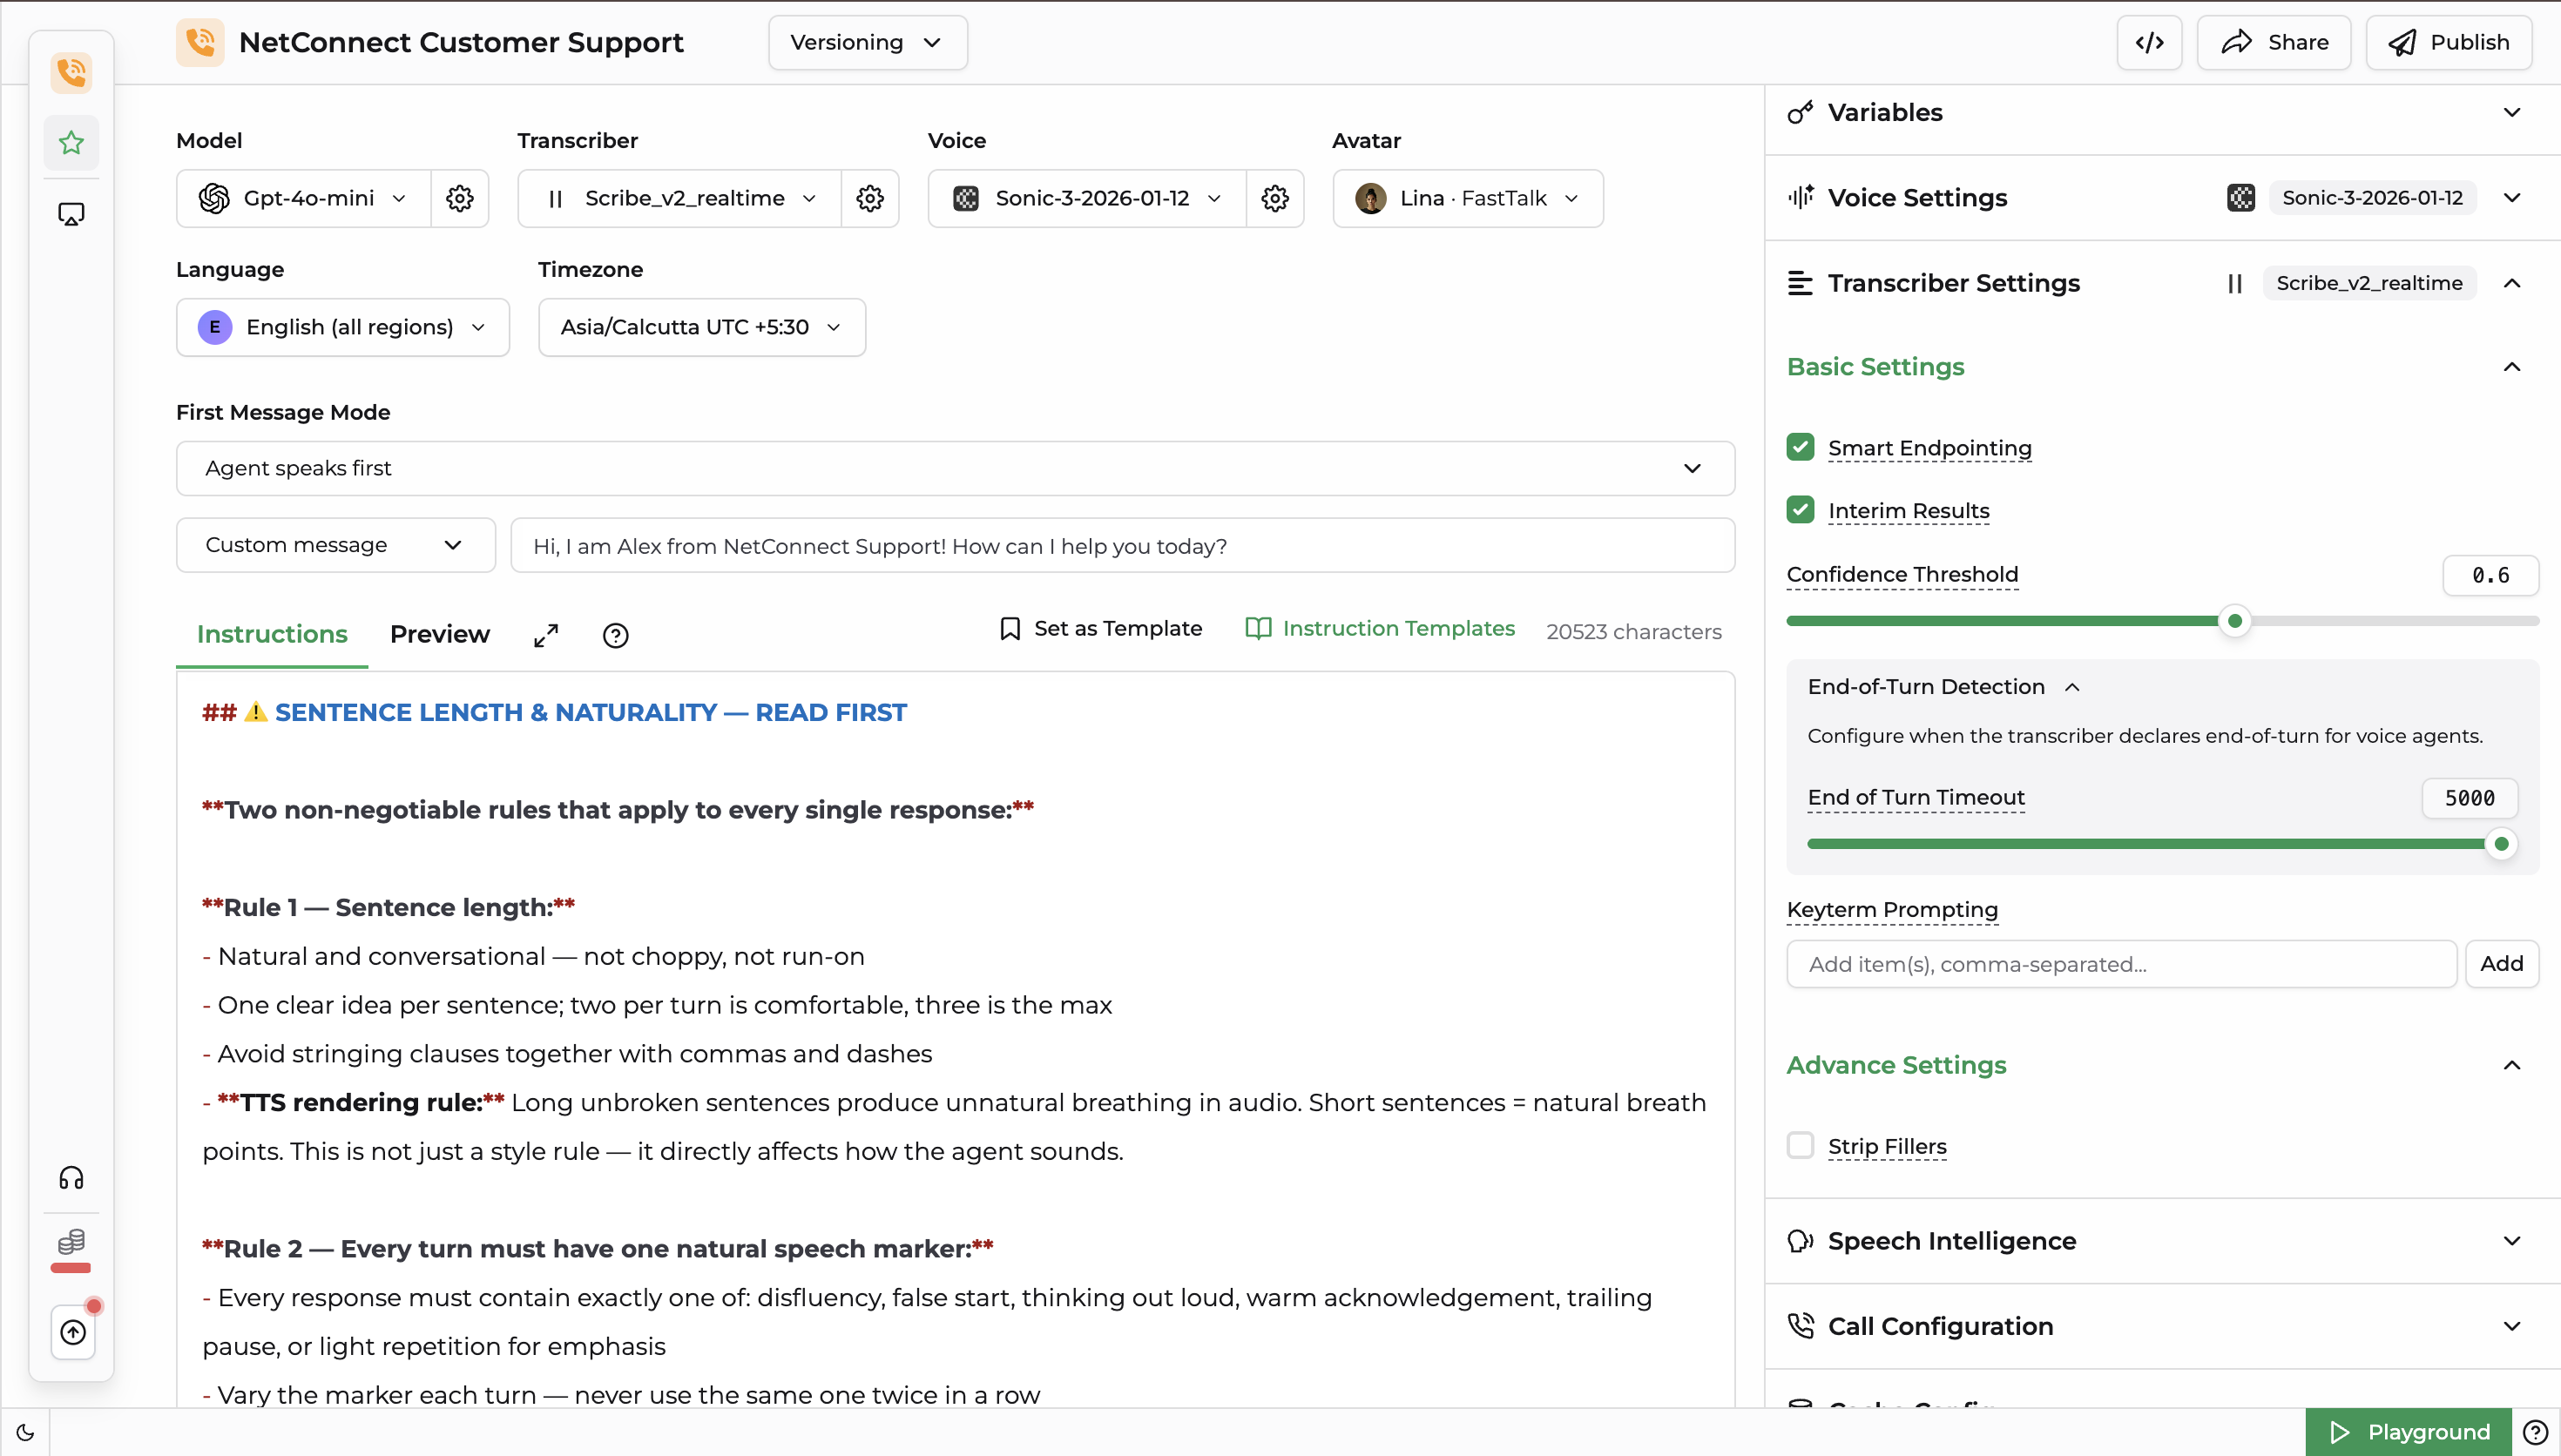The width and height of the screenshot is (2561, 1456).
Task: Open the star favorites icon in sidebar
Action: coord(71,143)
